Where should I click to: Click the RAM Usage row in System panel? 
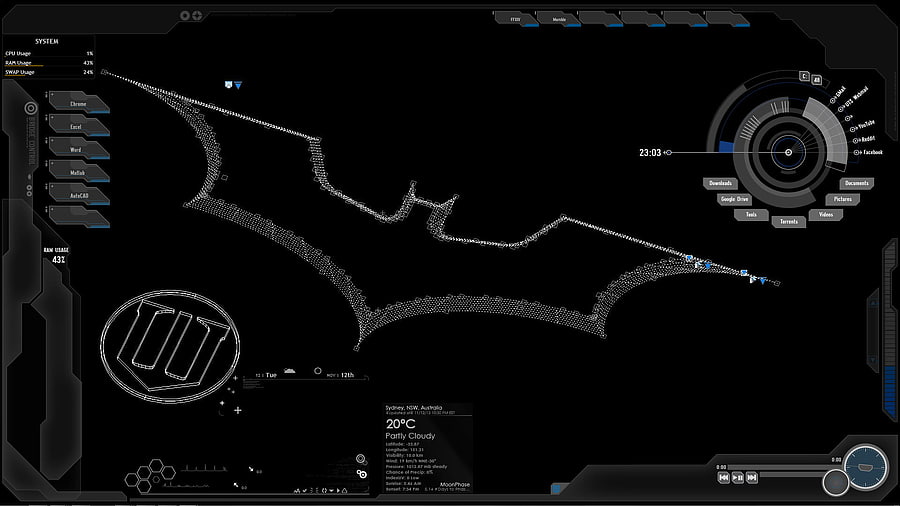(49, 63)
